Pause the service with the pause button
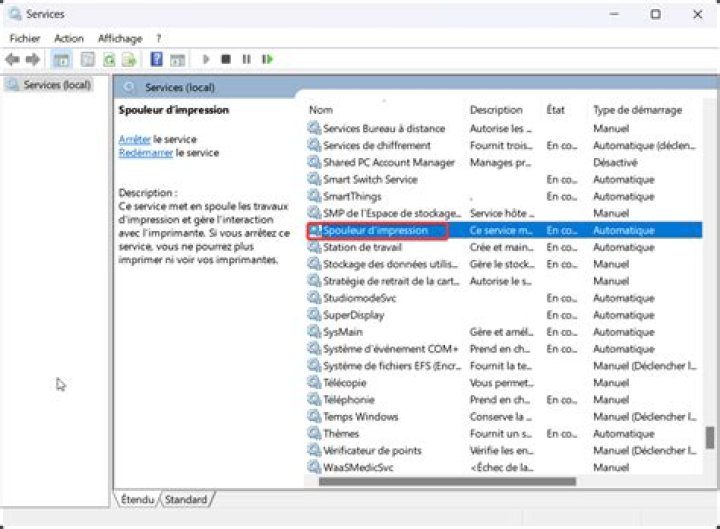The image size is (720, 529). pos(247,59)
